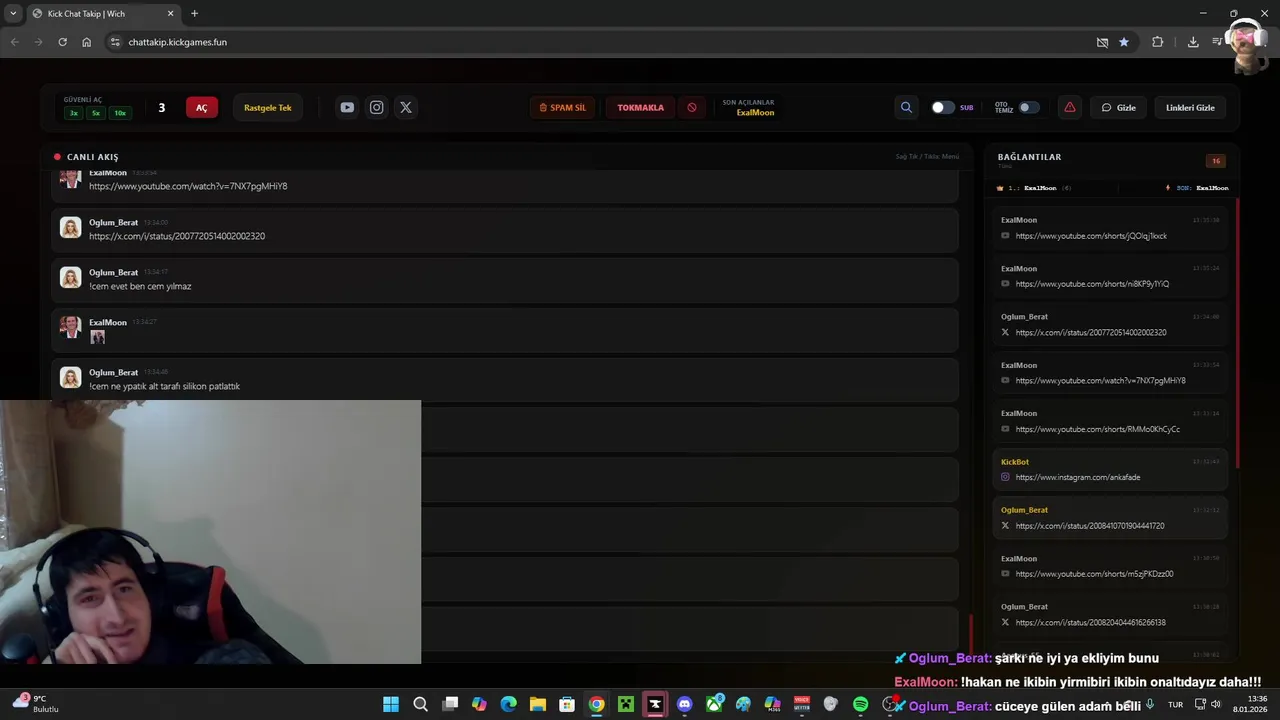Click YouTube icon beside shorts/jQOIqj1kxck link
This screenshot has height=720, width=1280.
point(1005,236)
